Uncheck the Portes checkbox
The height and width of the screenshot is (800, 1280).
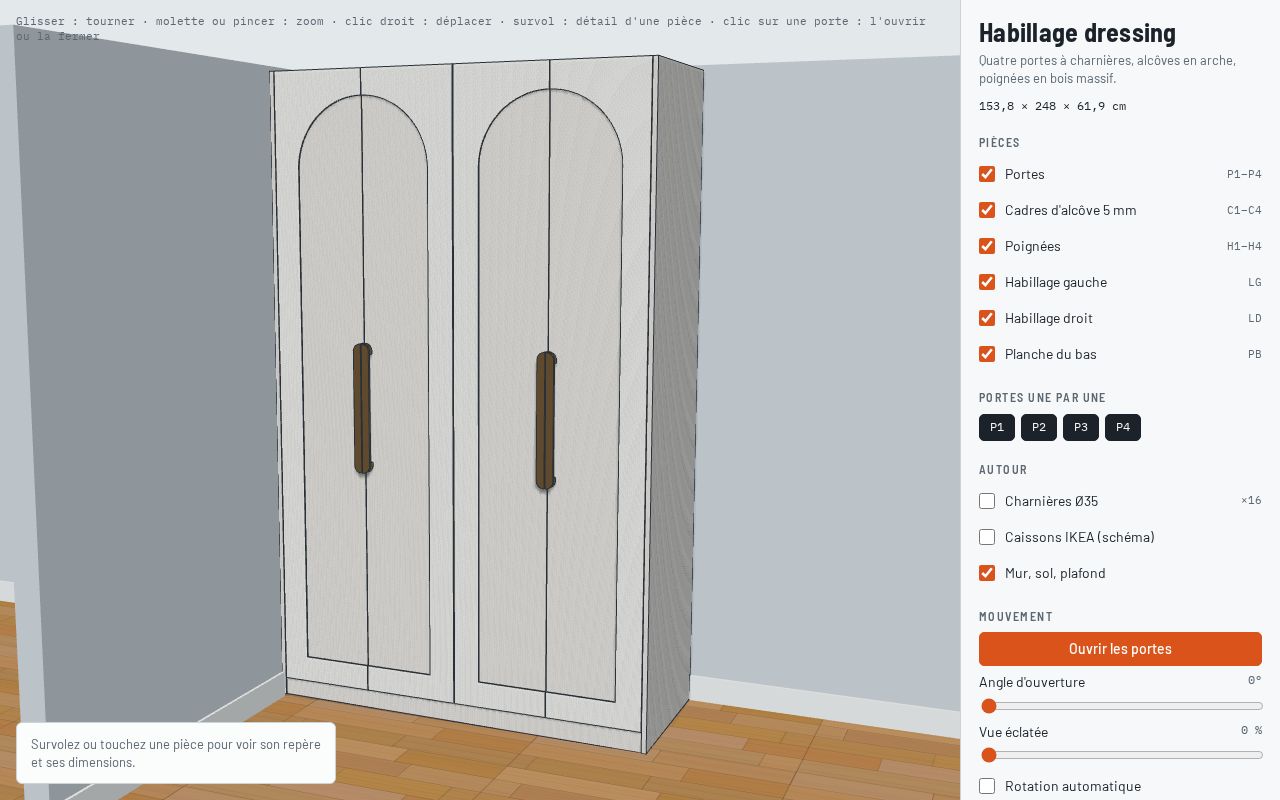tap(987, 174)
